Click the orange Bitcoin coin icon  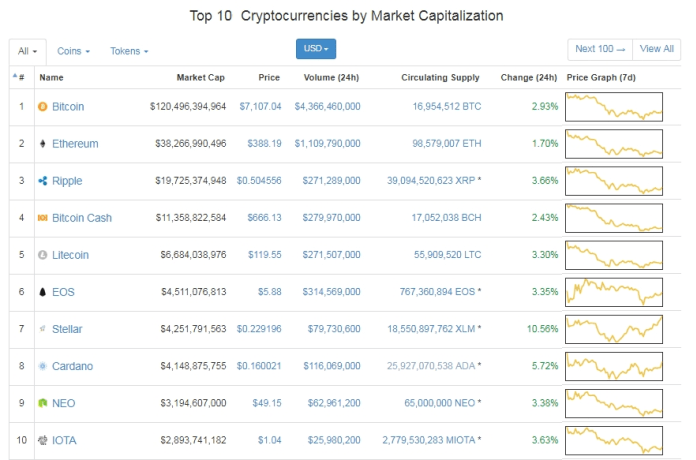(x=42, y=107)
